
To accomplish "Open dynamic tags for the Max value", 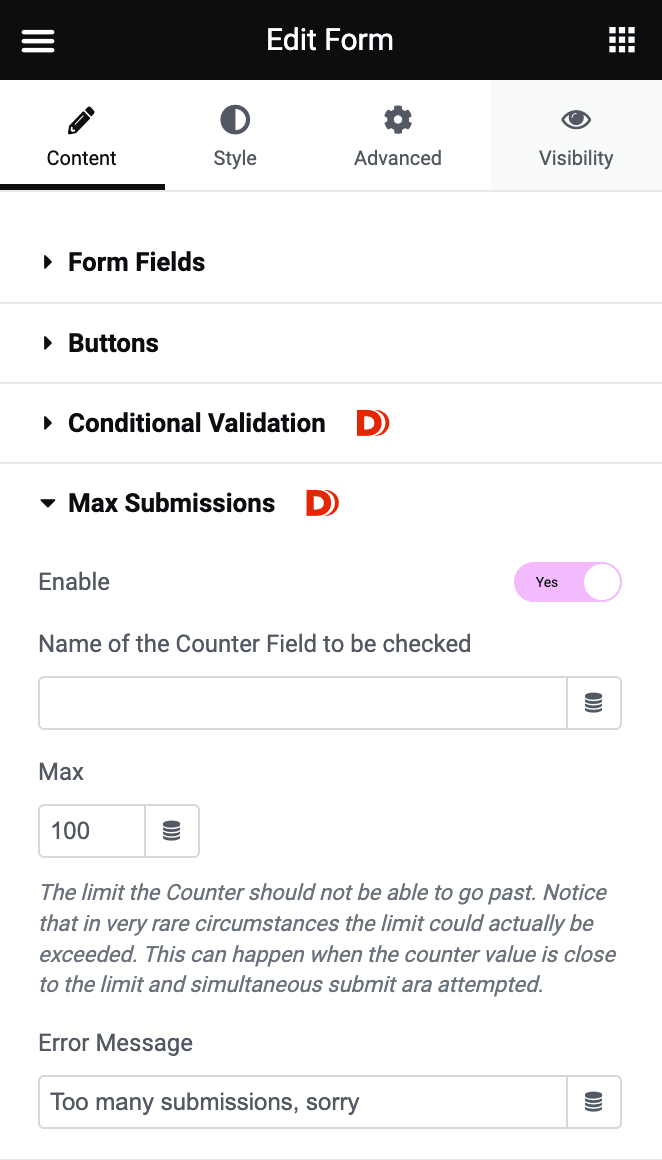I will [x=172, y=831].
